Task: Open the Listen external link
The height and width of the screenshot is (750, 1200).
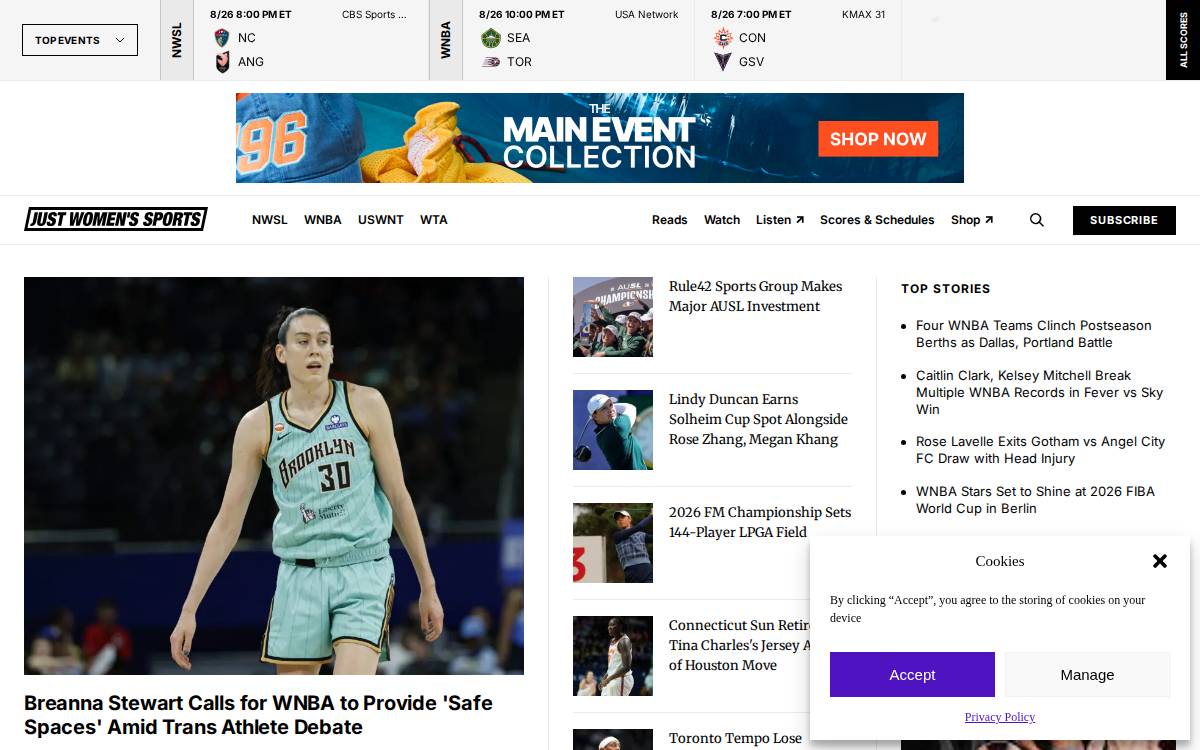Action: [780, 220]
